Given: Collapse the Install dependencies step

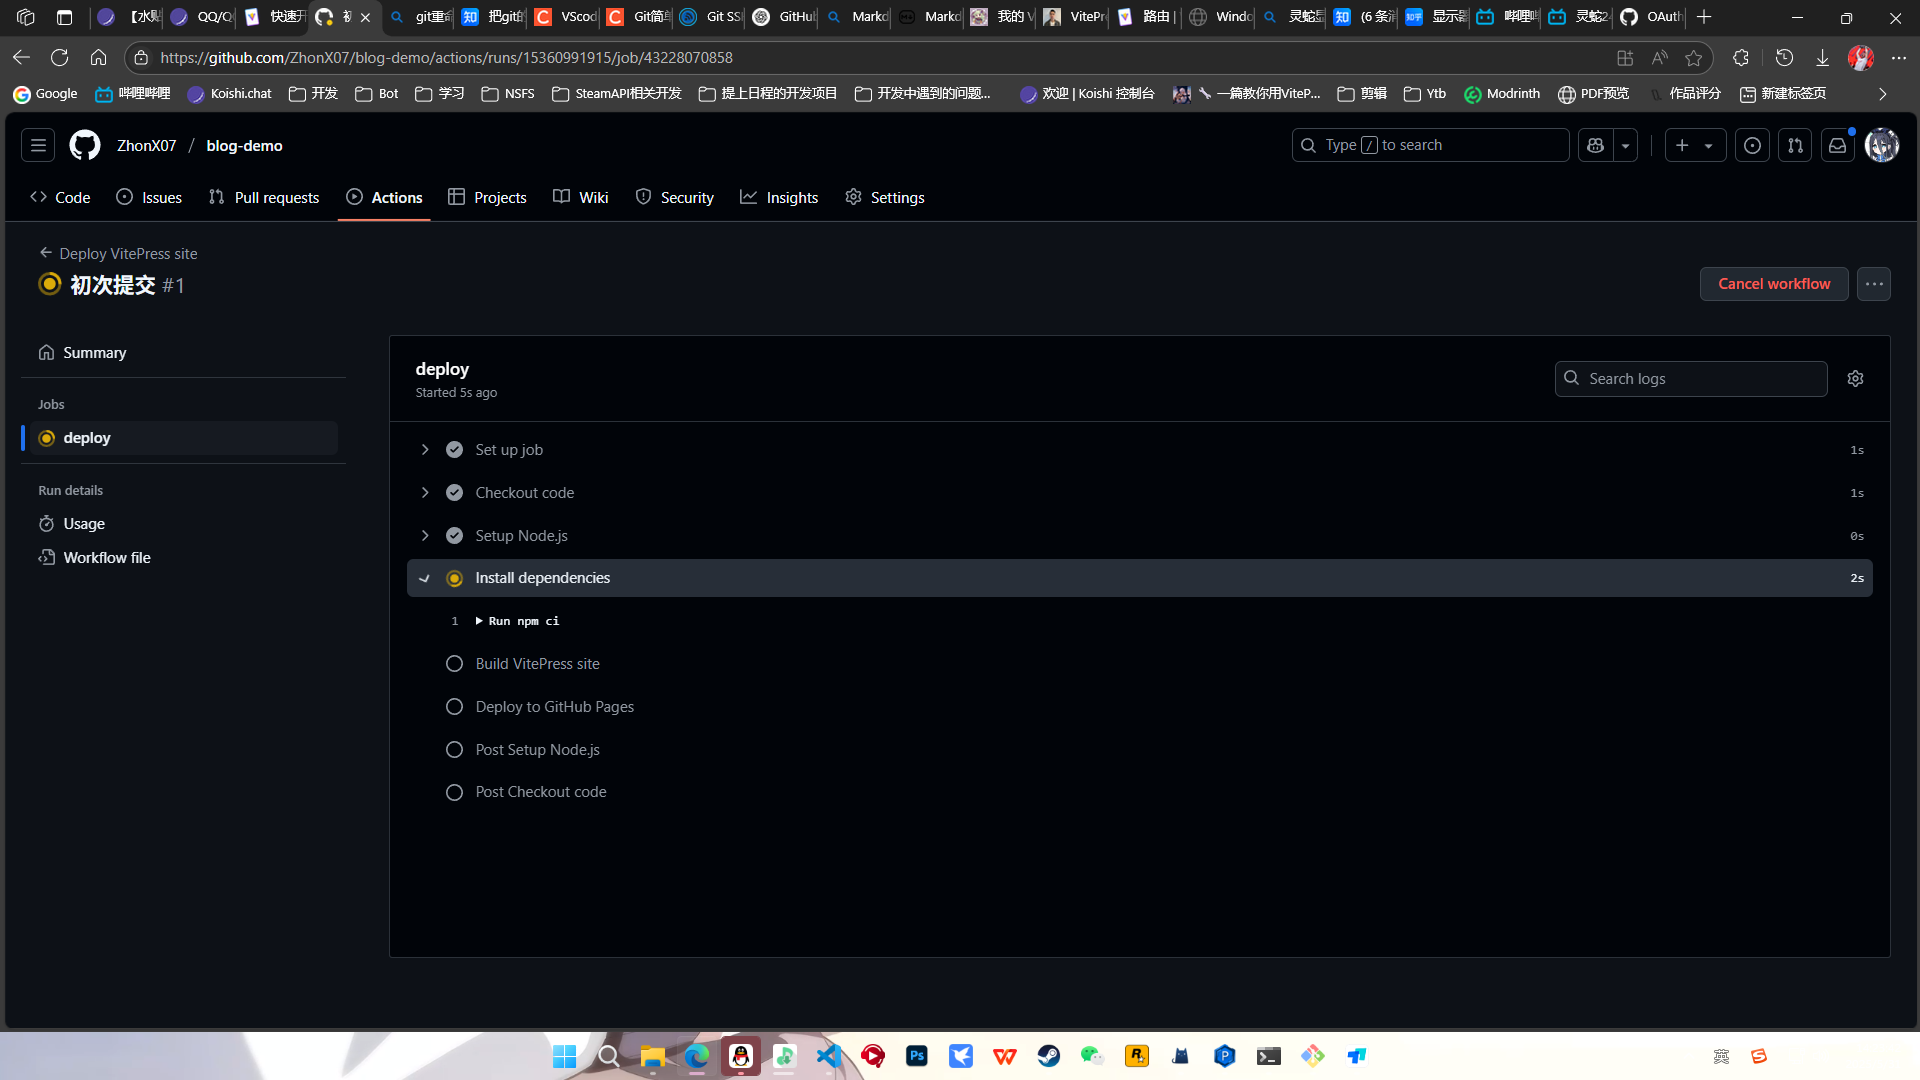Looking at the screenshot, I should coord(1140,578).
